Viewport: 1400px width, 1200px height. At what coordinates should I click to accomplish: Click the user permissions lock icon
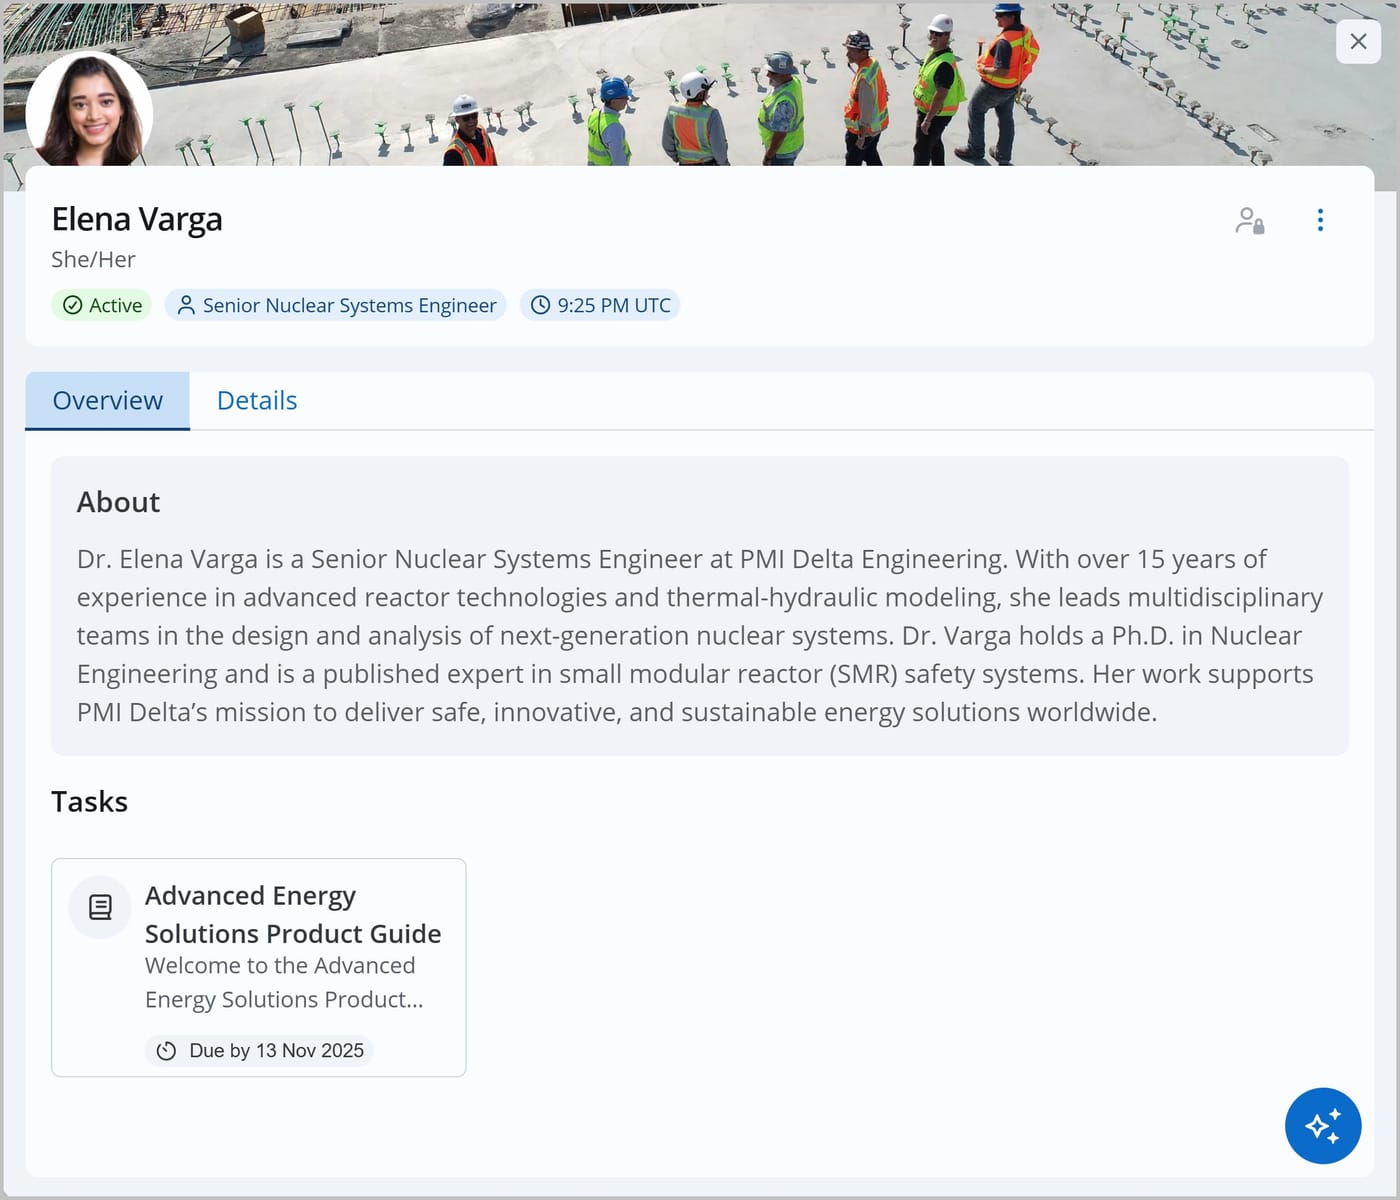pyautogui.click(x=1249, y=220)
